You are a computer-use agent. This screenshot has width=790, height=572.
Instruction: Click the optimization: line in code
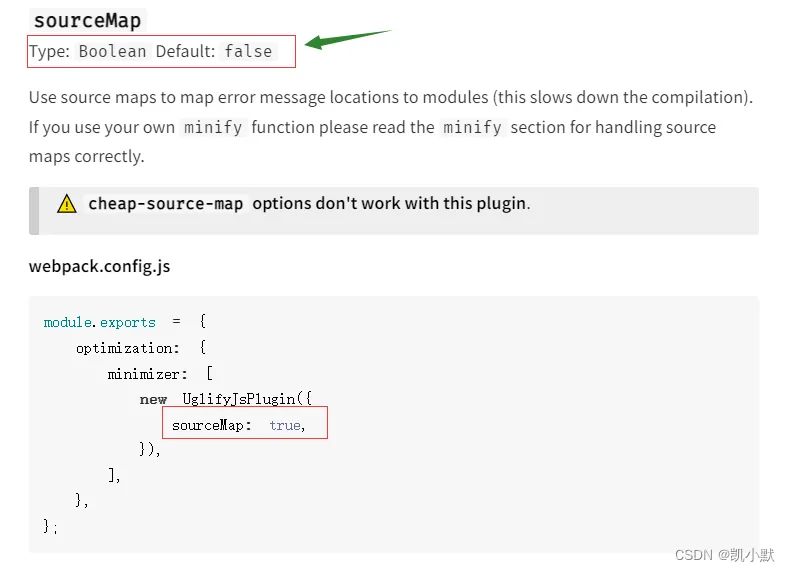pos(127,348)
